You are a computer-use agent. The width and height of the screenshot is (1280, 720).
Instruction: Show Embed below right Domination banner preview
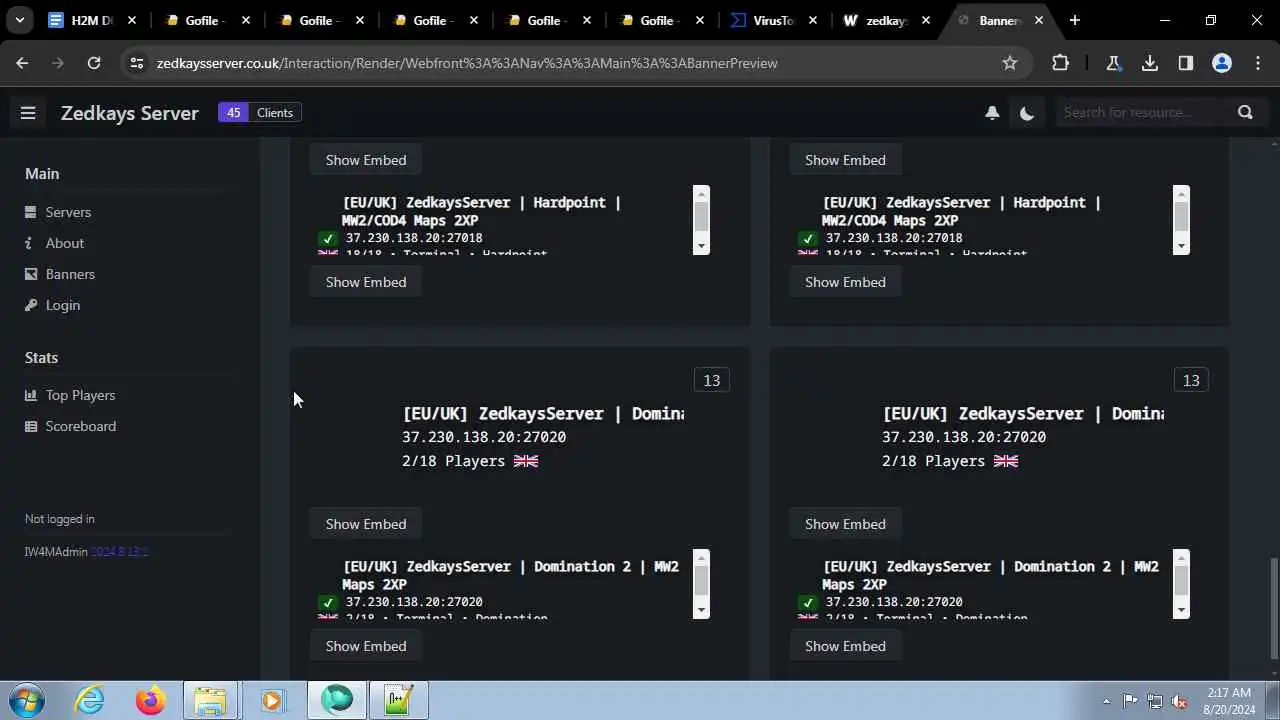pos(845,524)
